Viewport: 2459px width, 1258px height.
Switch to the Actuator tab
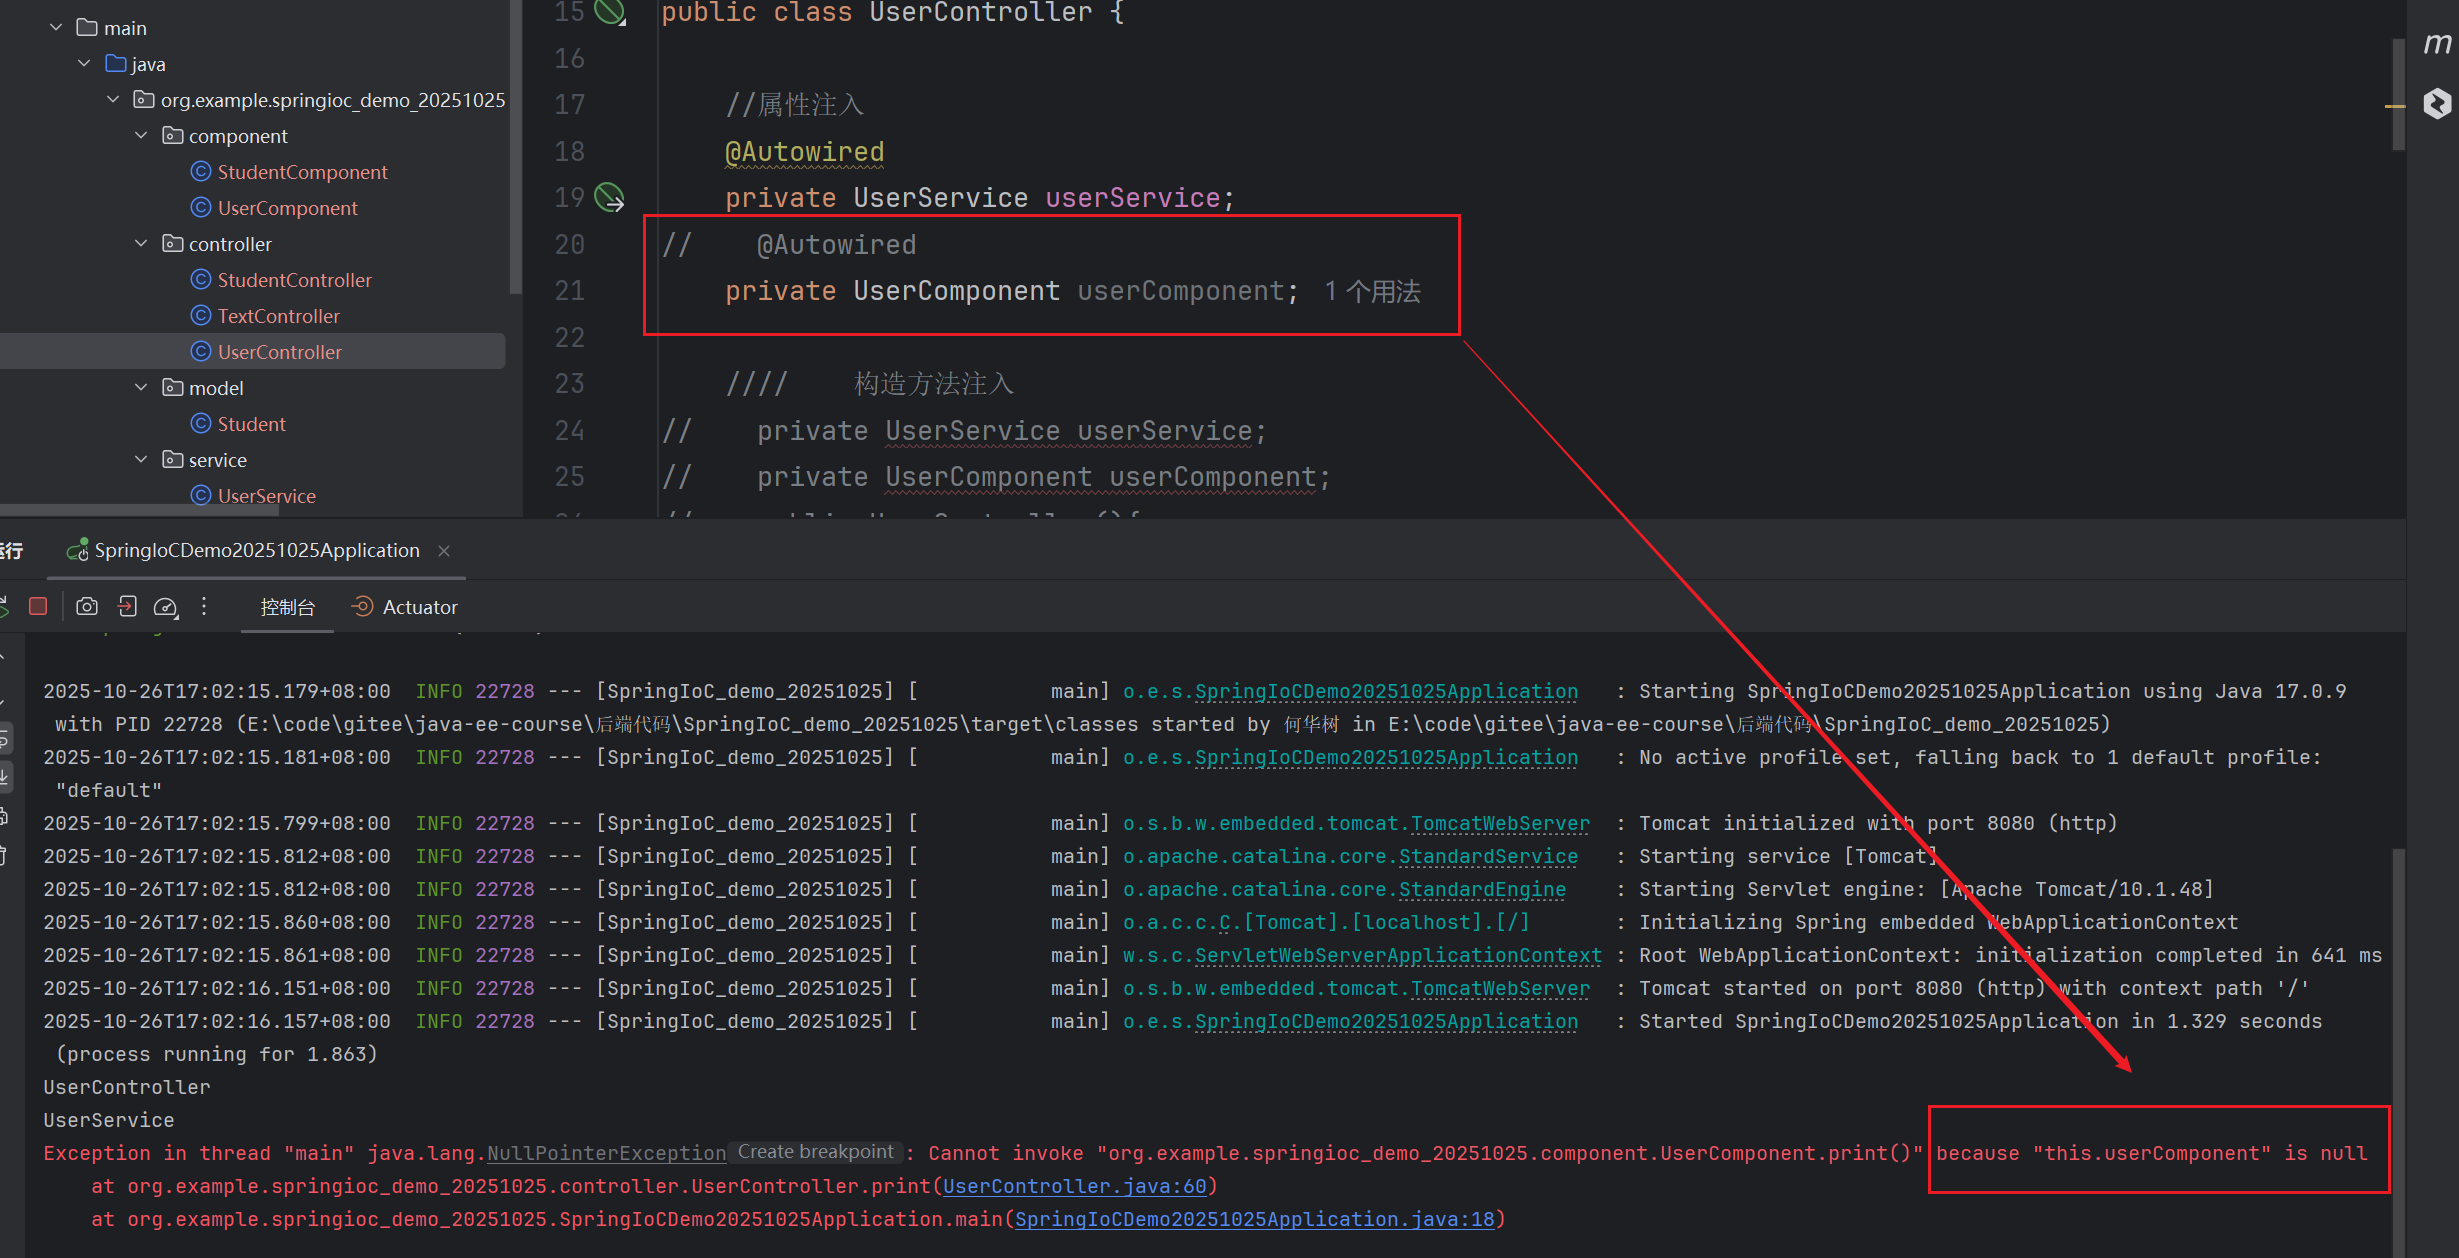(405, 607)
